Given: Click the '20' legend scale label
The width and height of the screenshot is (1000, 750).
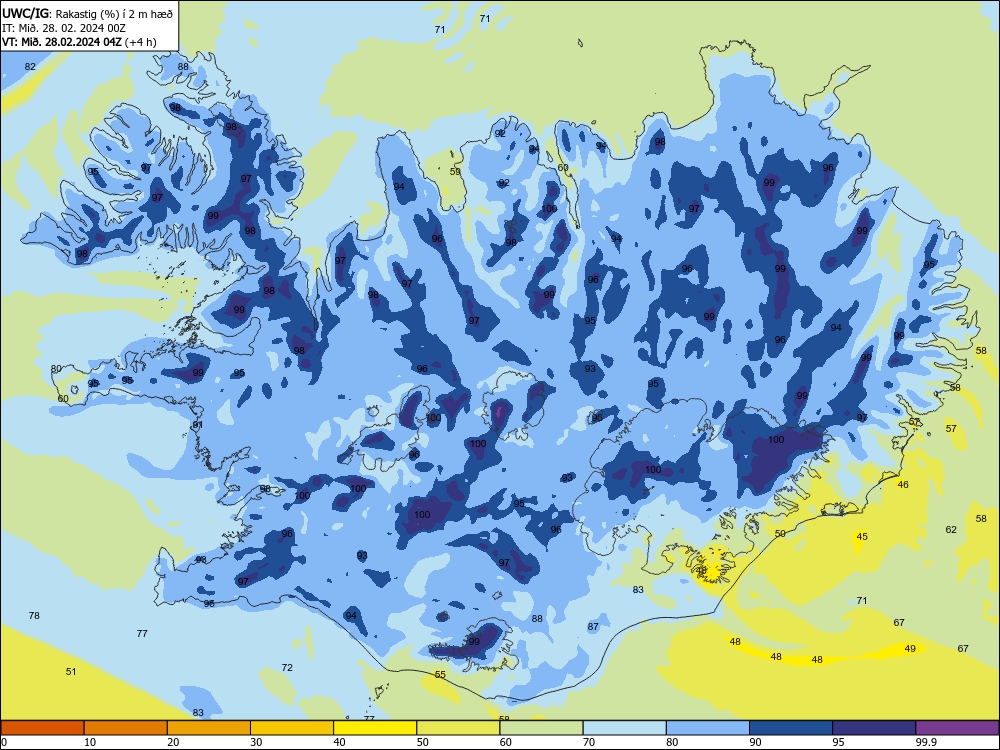Looking at the screenshot, I should tap(173, 742).
